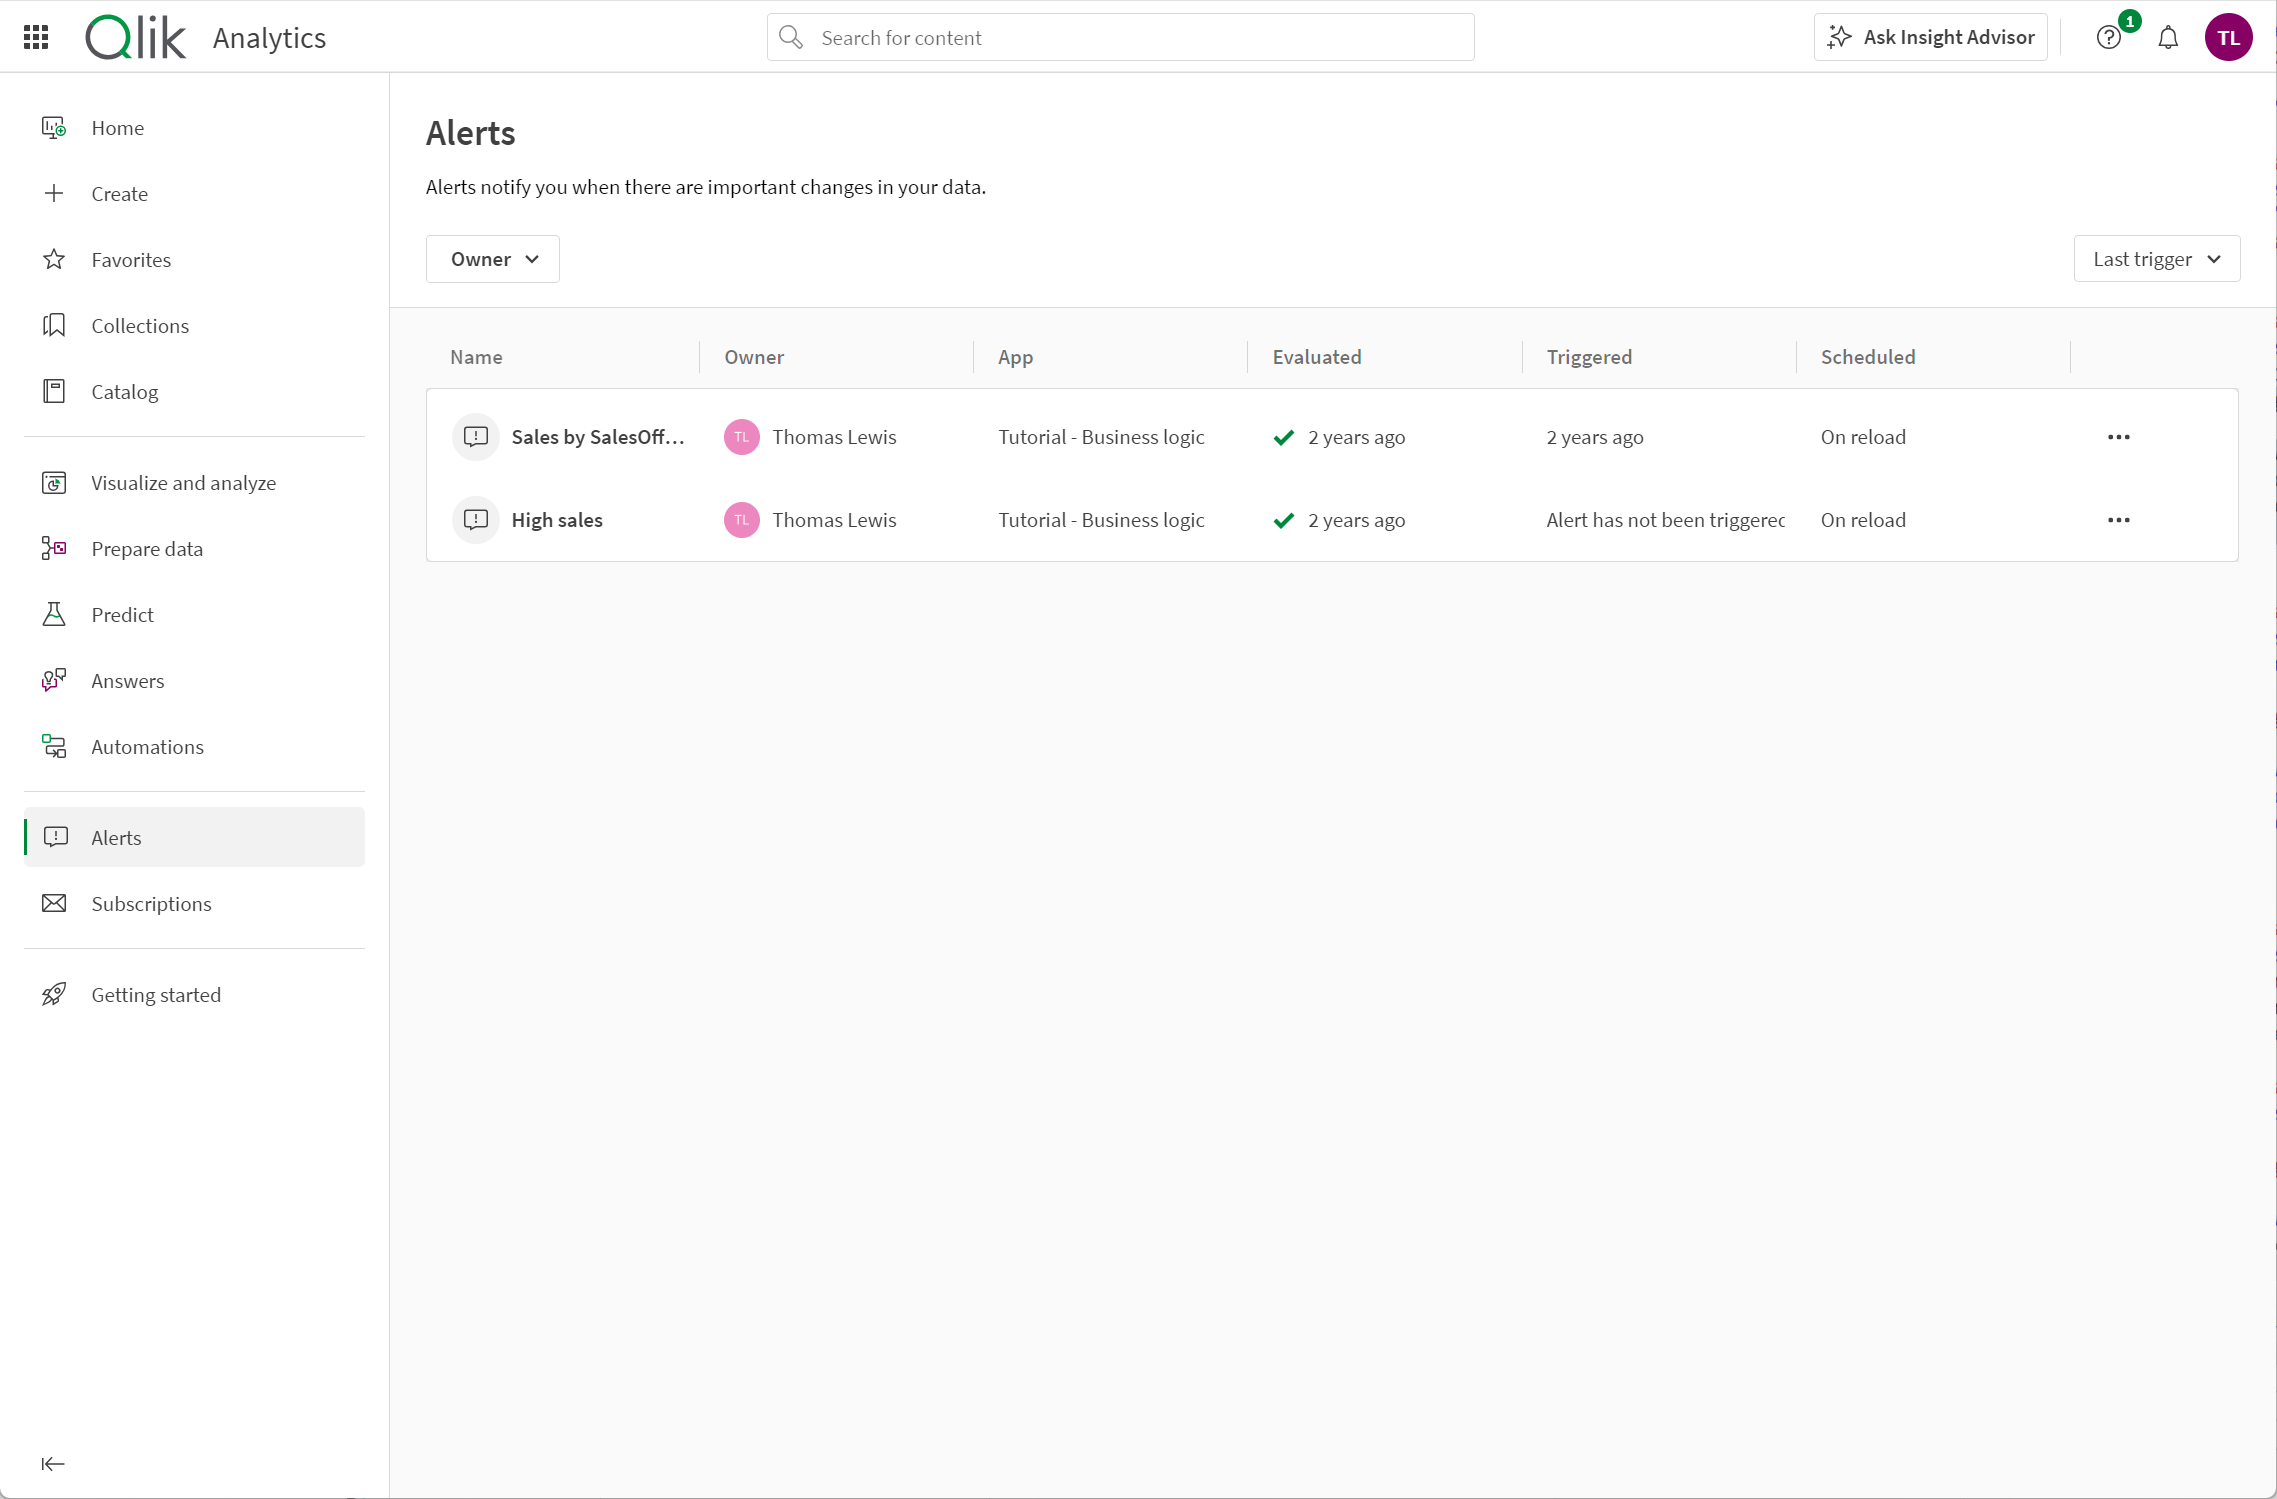Click the Predict sidebar icon
This screenshot has width=2277, height=1499.
(x=55, y=614)
